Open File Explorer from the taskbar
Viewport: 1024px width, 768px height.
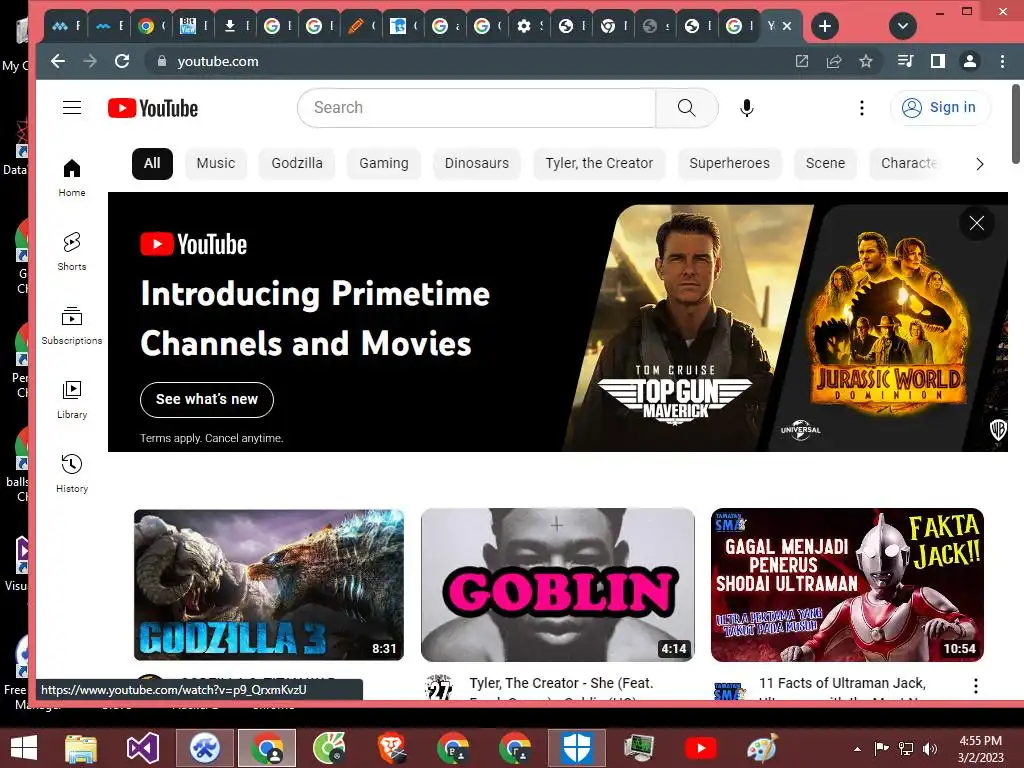click(81, 748)
